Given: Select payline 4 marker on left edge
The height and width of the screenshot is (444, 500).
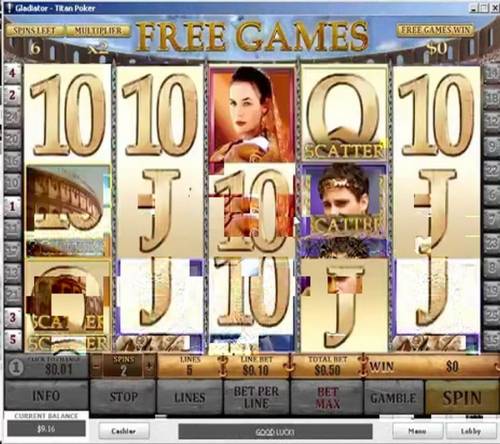Looking at the screenshot, I should click(12, 73).
